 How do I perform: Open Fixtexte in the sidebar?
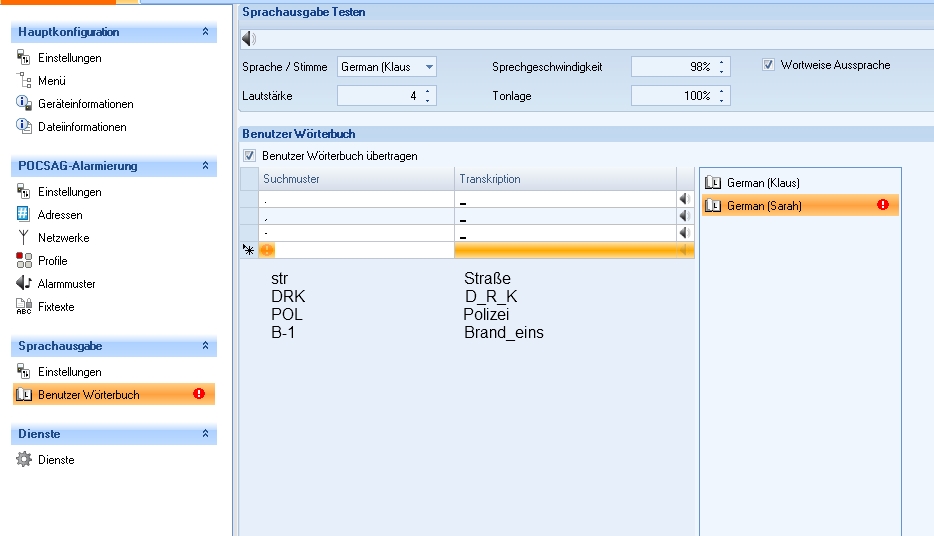click(x=56, y=307)
